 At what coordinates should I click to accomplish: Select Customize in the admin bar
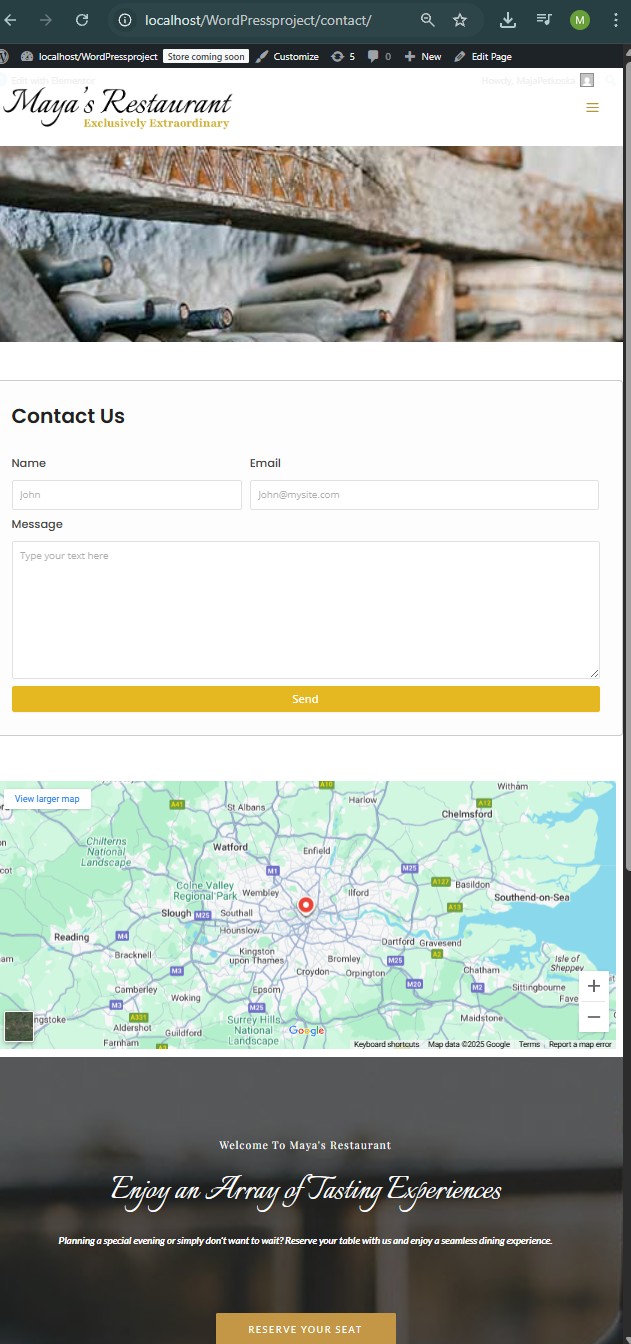(287, 57)
